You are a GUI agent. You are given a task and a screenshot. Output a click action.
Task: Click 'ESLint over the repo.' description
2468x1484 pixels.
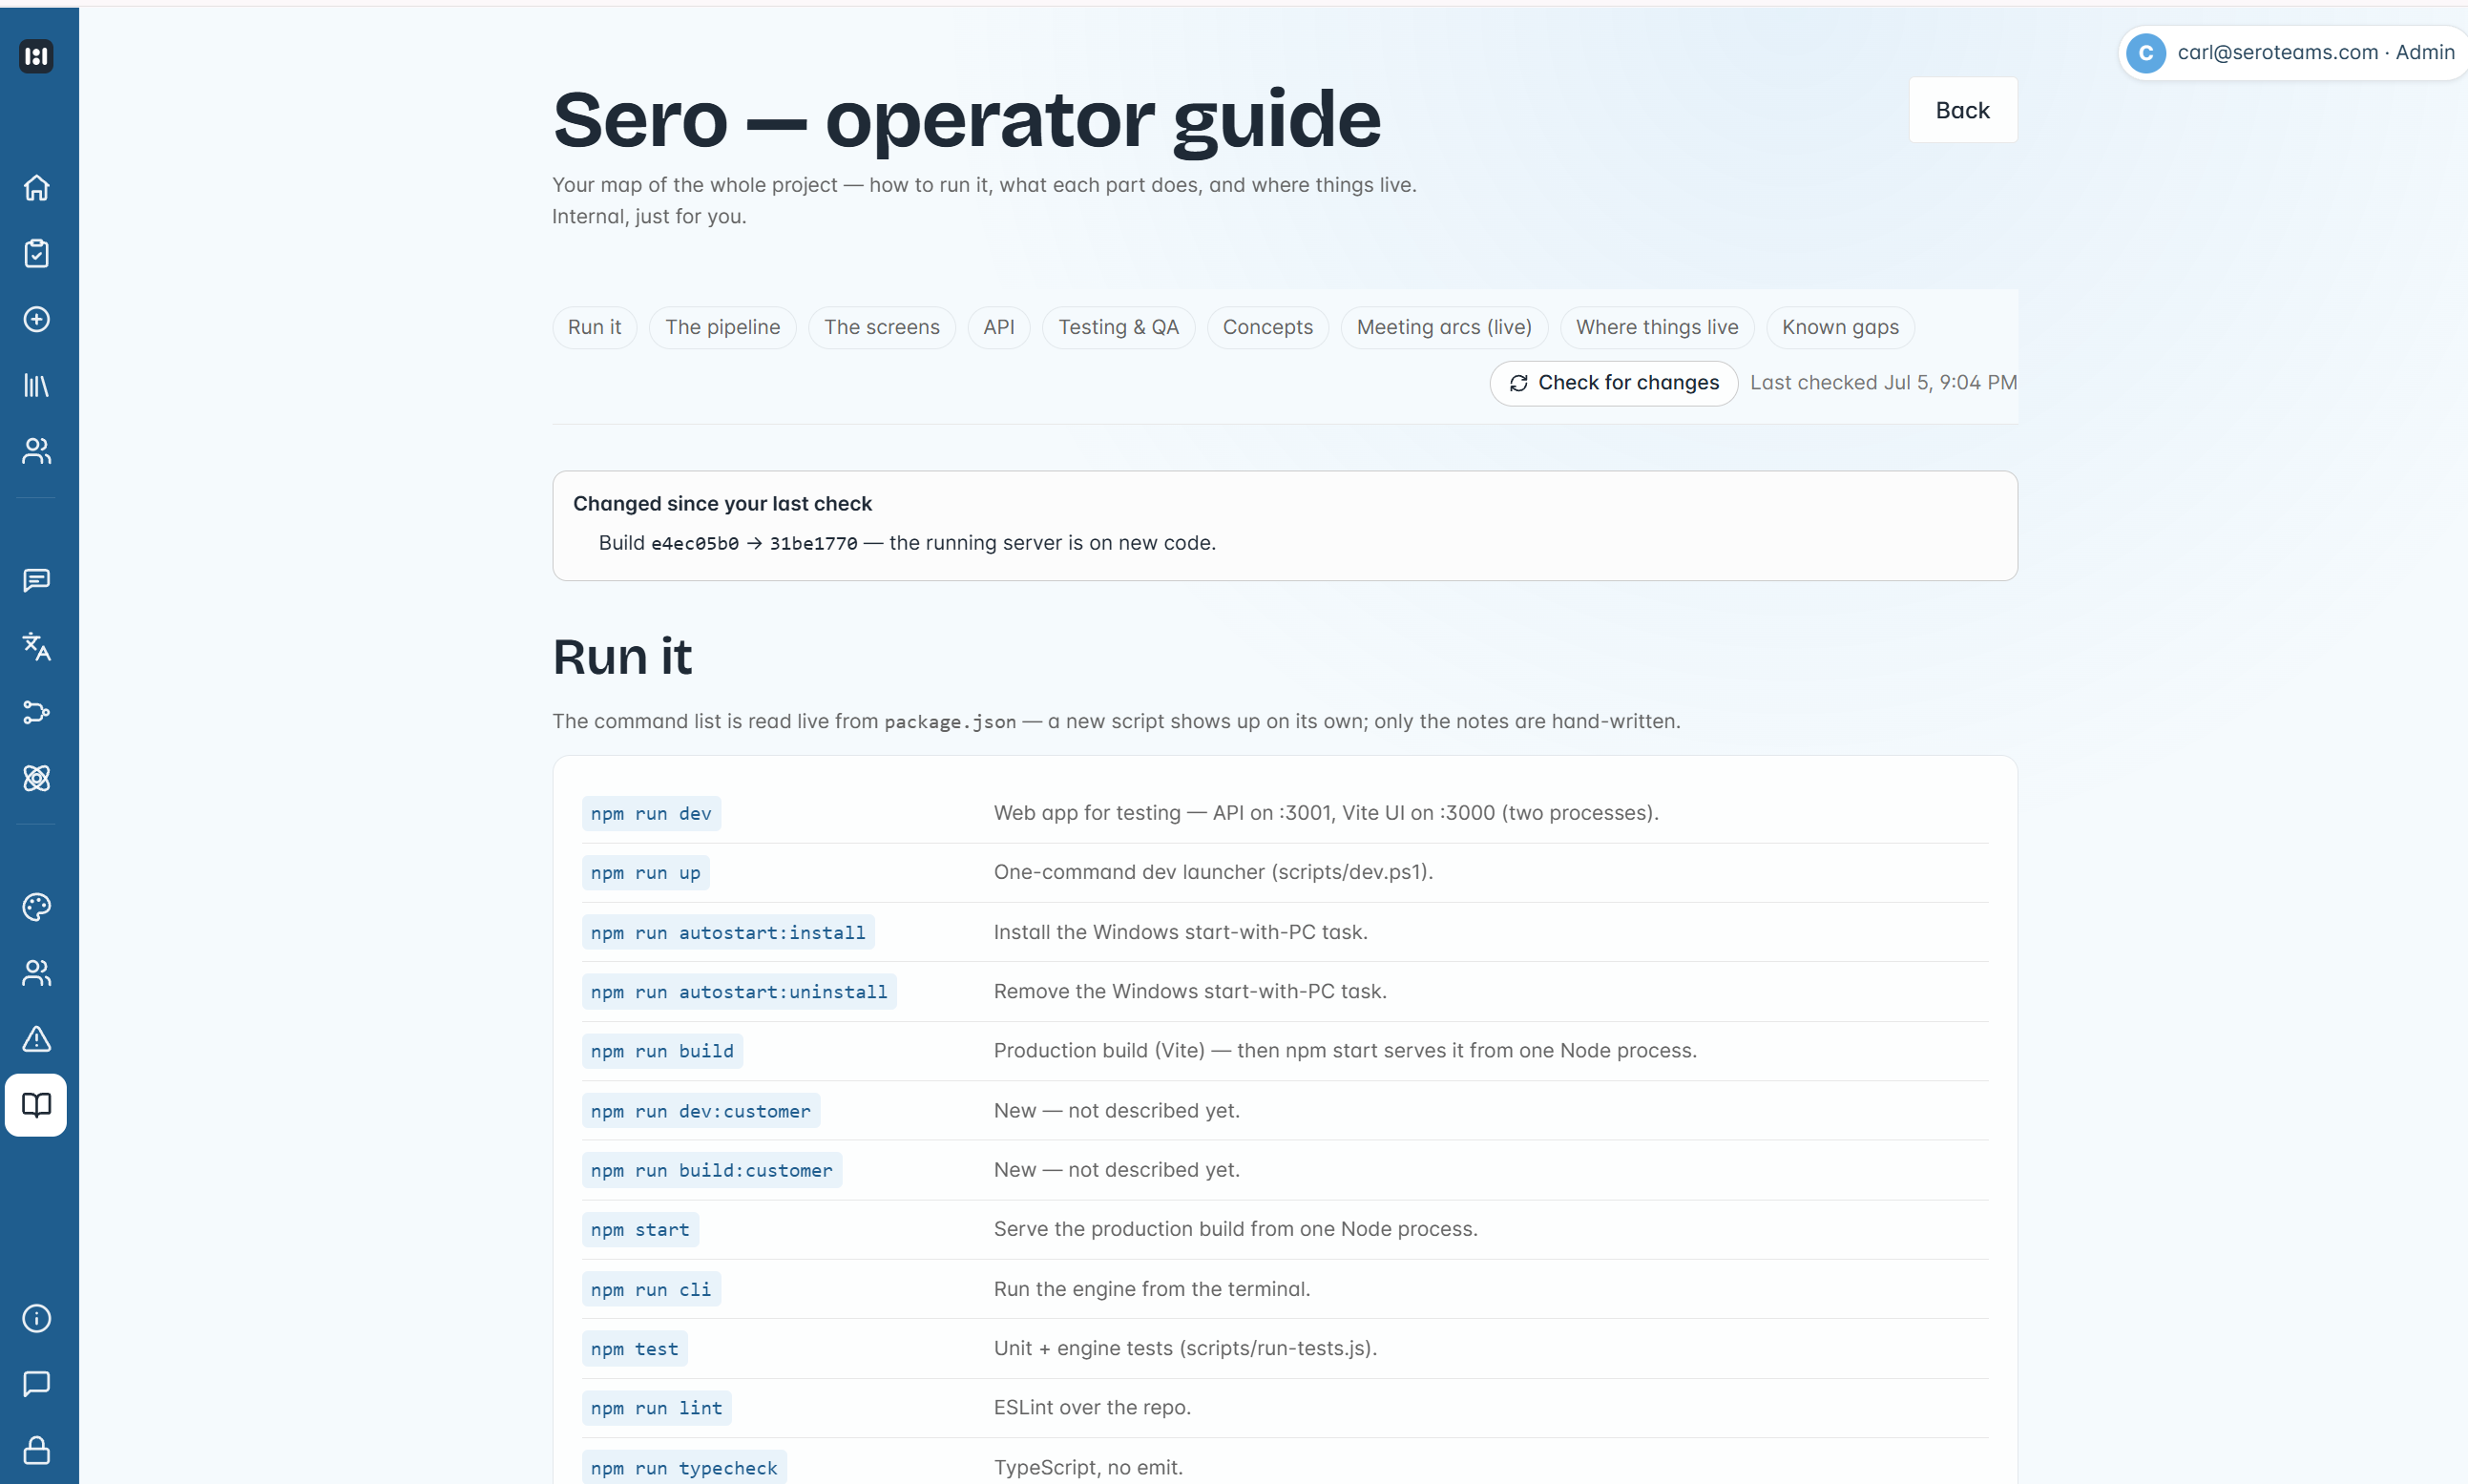1092,1407
